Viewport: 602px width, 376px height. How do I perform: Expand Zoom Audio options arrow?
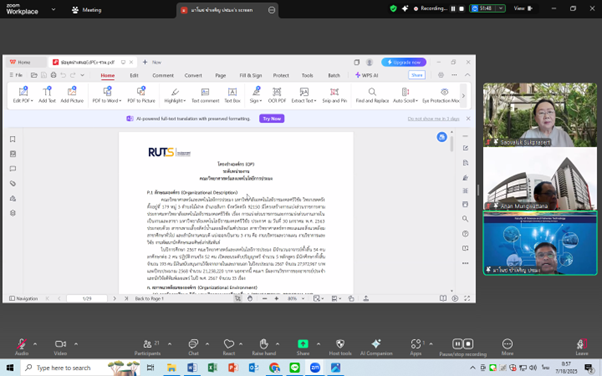click(x=35, y=344)
